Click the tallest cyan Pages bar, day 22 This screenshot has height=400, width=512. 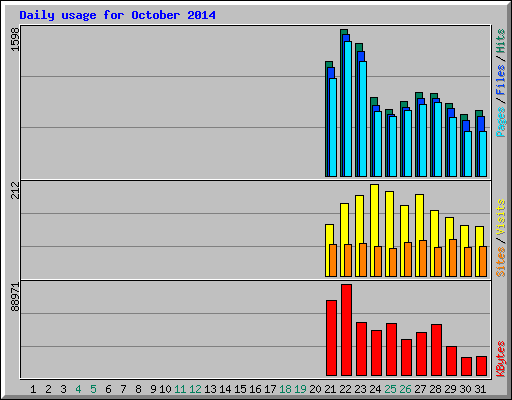coord(348,109)
